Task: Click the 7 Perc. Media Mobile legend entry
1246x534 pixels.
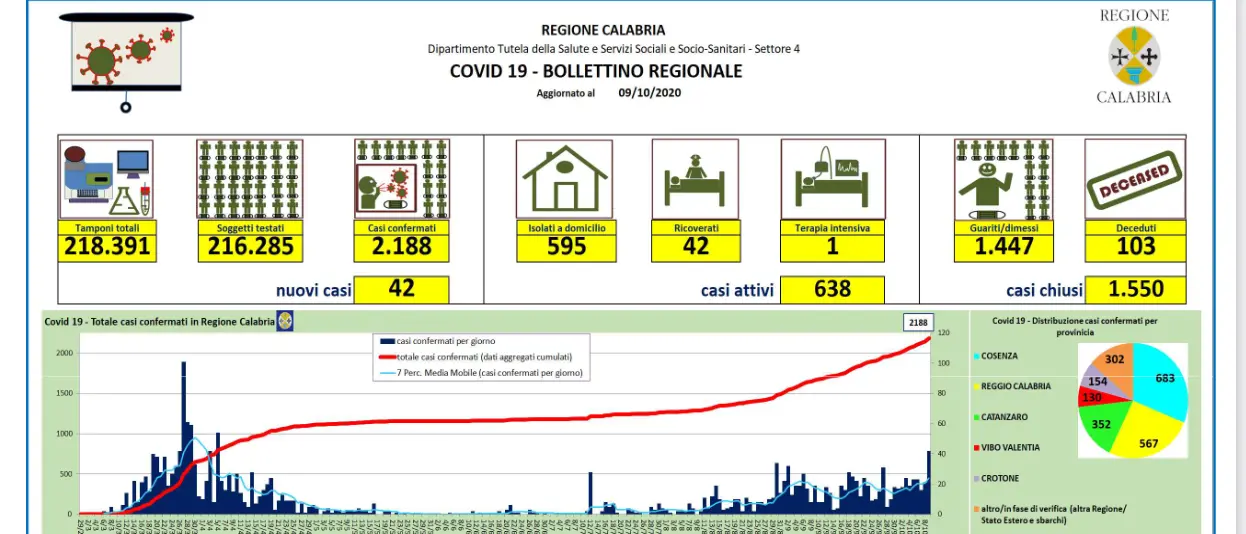Action: click(x=482, y=373)
